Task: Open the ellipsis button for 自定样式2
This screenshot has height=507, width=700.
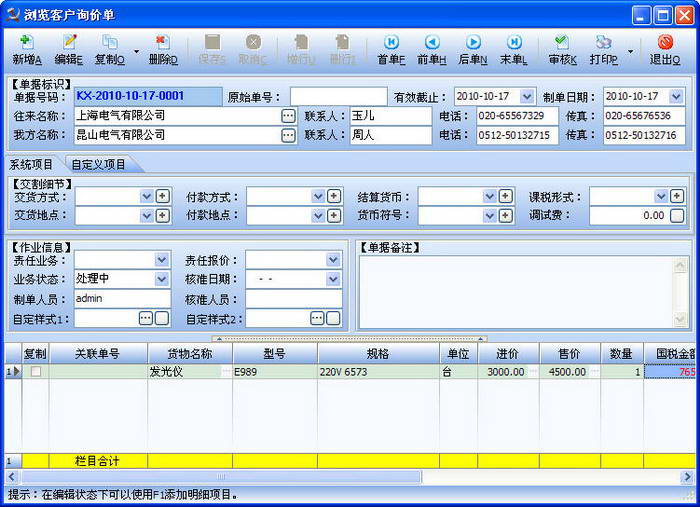Action: (x=317, y=318)
